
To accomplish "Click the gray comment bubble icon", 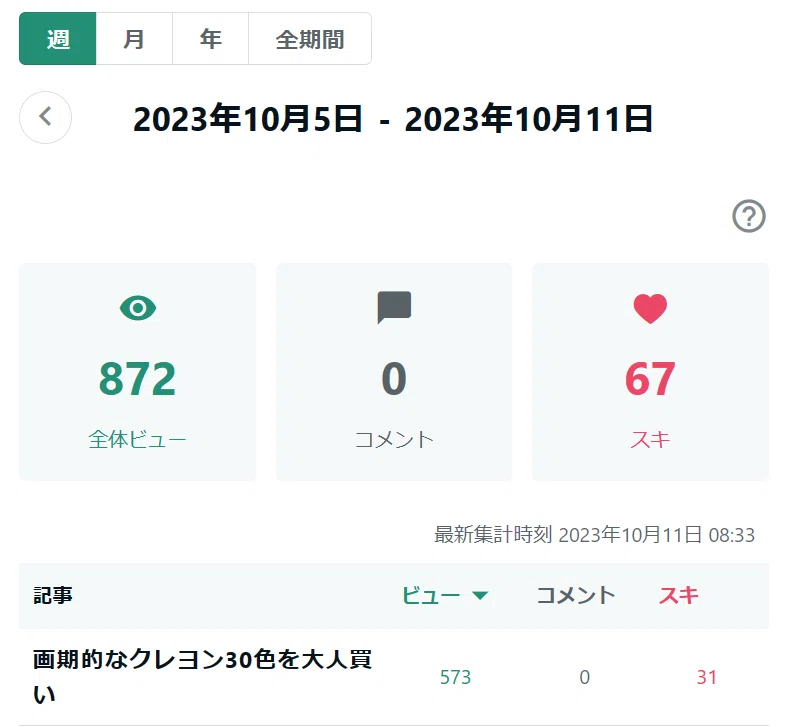I will click(x=394, y=307).
